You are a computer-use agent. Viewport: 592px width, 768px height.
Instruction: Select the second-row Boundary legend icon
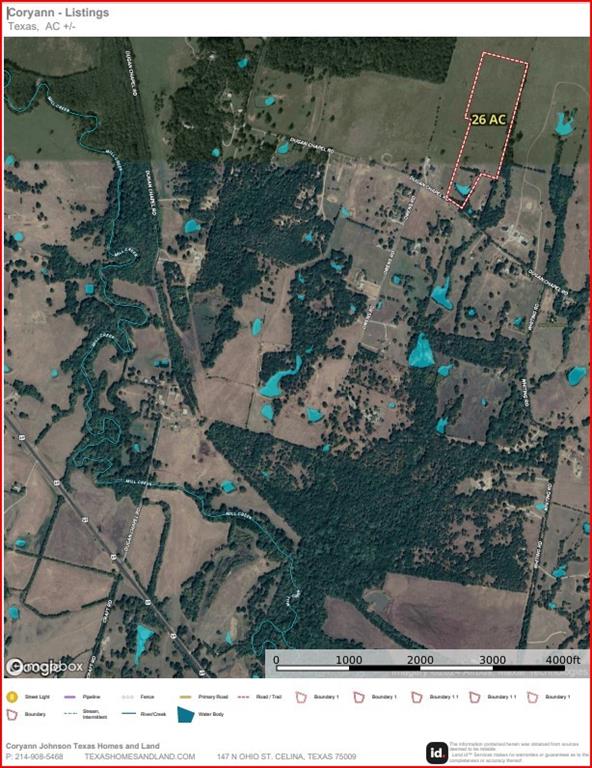pos(12,714)
